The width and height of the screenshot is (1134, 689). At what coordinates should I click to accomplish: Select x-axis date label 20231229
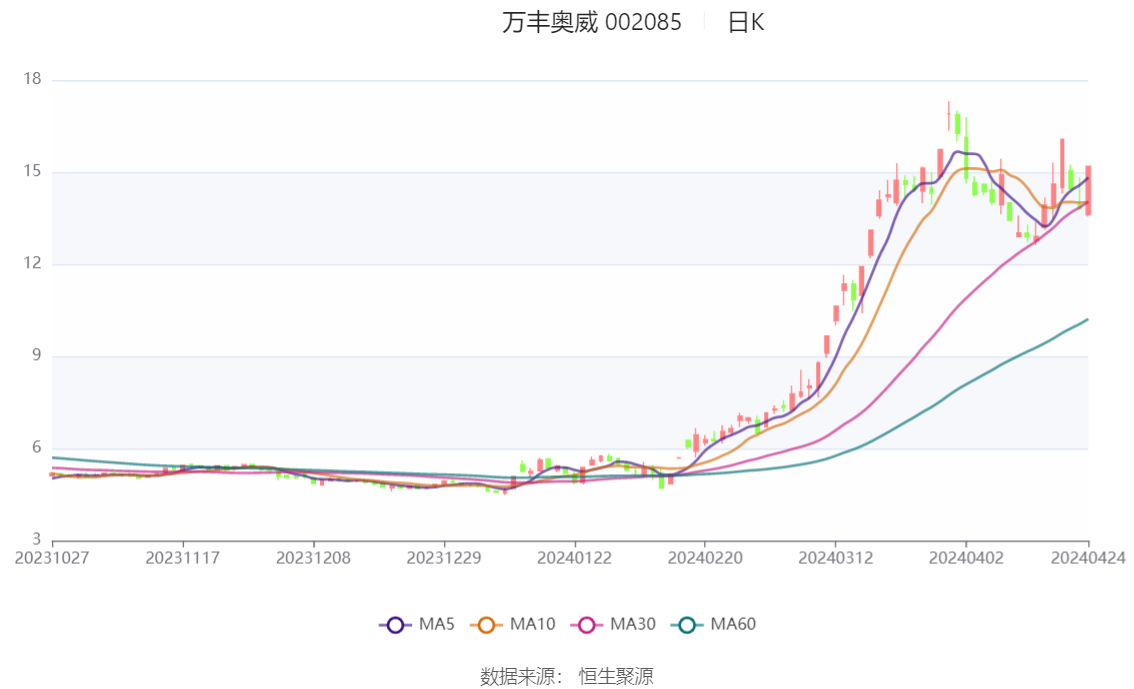[444, 558]
